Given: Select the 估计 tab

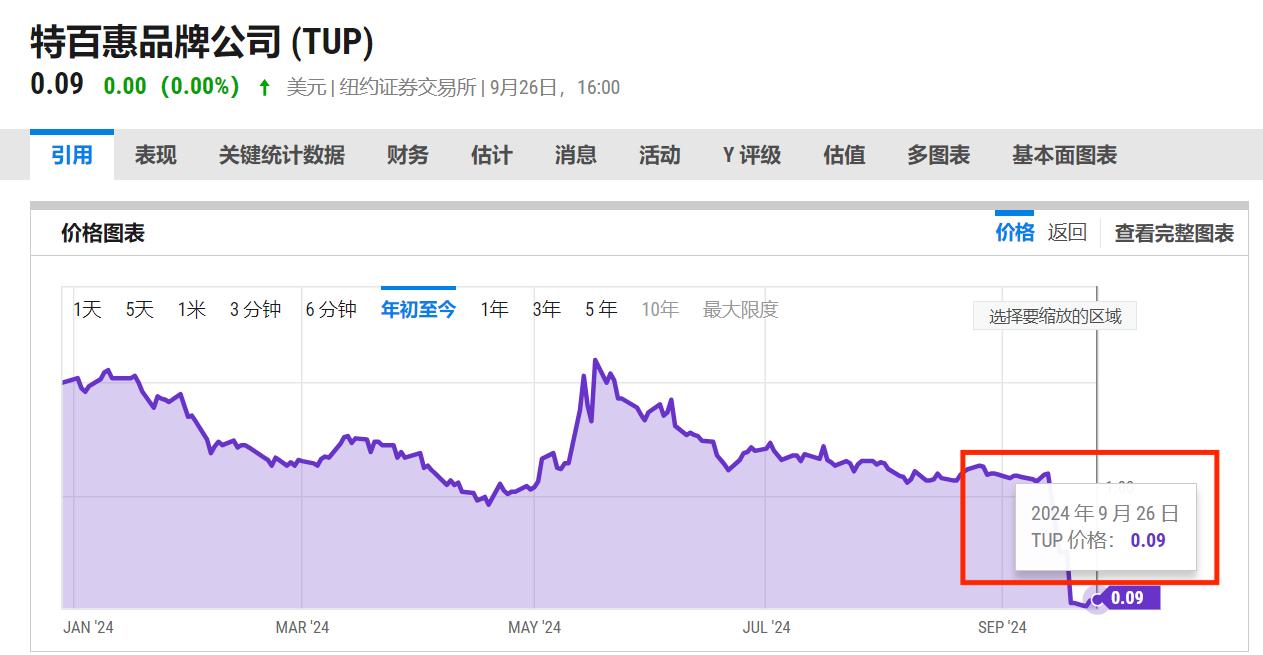Looking at the screenshot, I should [491, 155].
